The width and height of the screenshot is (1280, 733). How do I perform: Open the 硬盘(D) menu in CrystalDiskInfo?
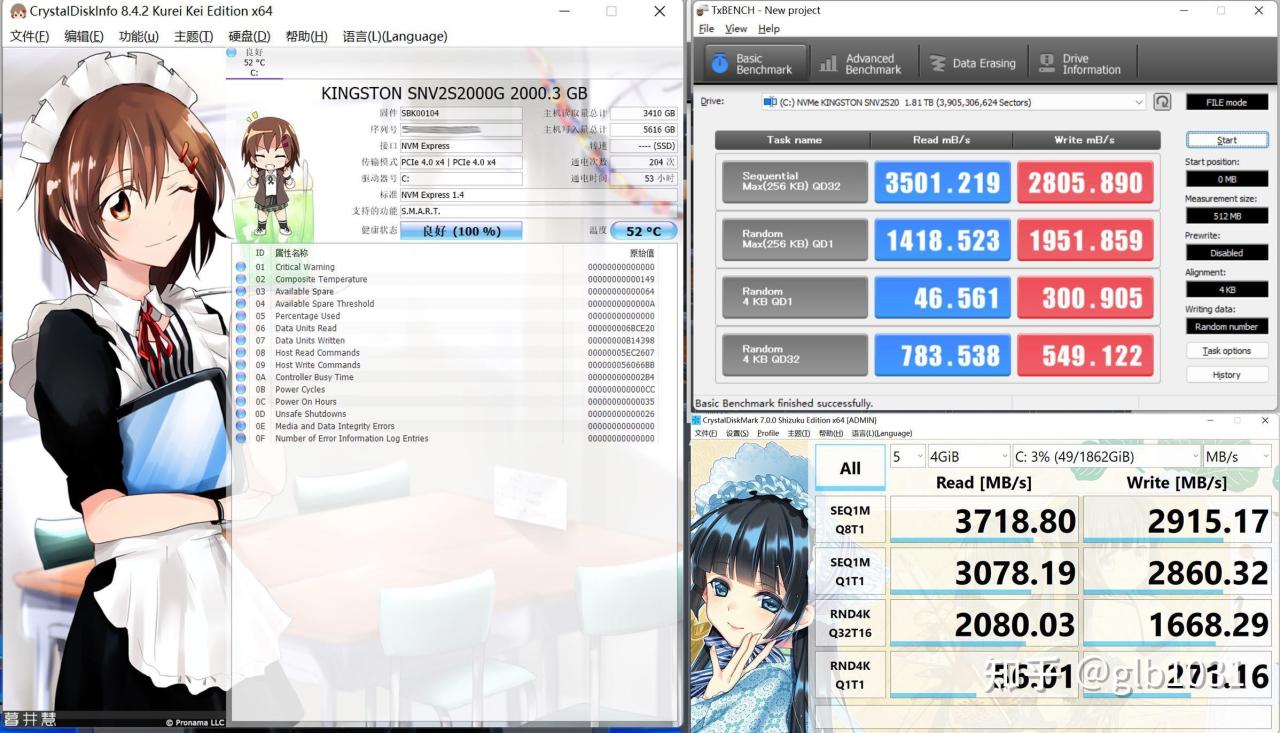[x=248, y=36]
